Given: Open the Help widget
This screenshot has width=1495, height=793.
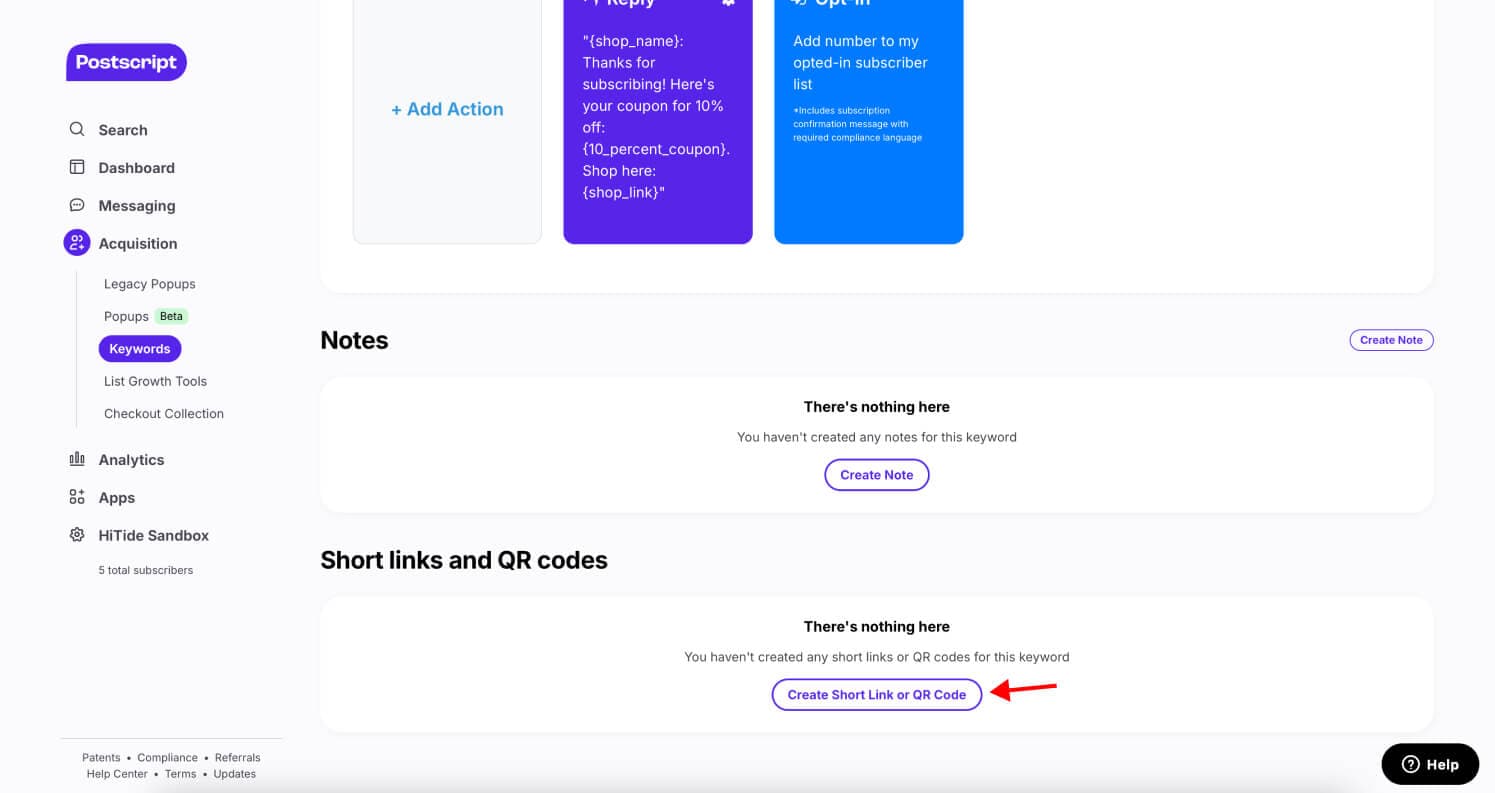Looking at the screenshot, I should (1430, 764).
